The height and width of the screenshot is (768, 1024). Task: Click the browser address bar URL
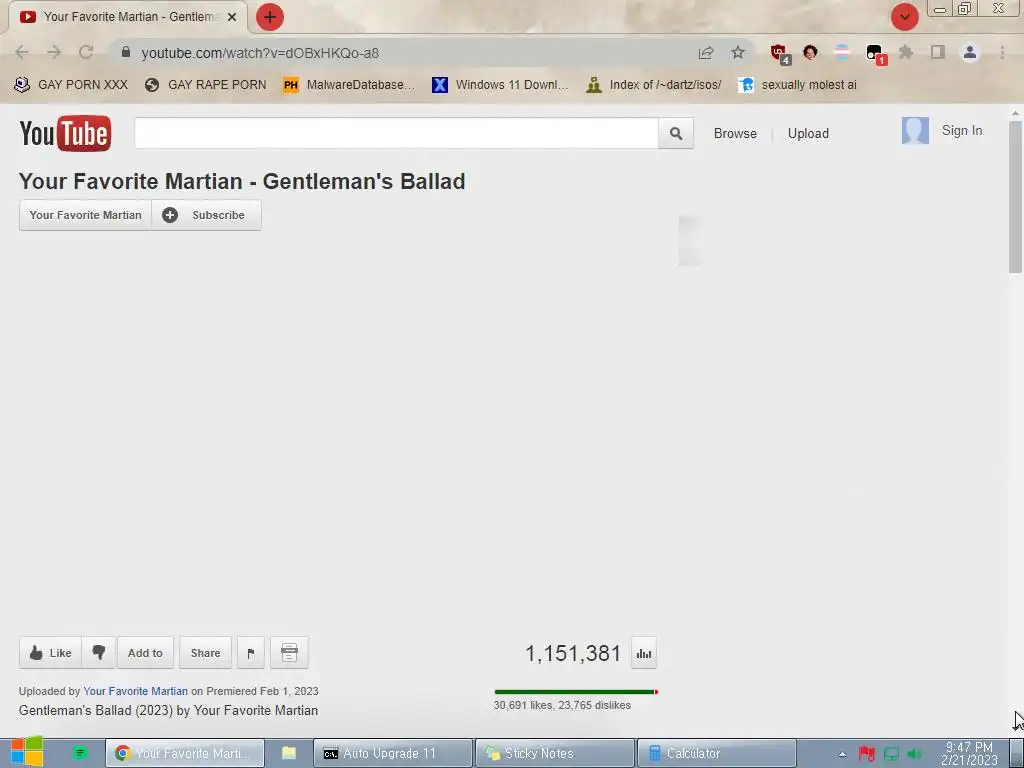260,53
